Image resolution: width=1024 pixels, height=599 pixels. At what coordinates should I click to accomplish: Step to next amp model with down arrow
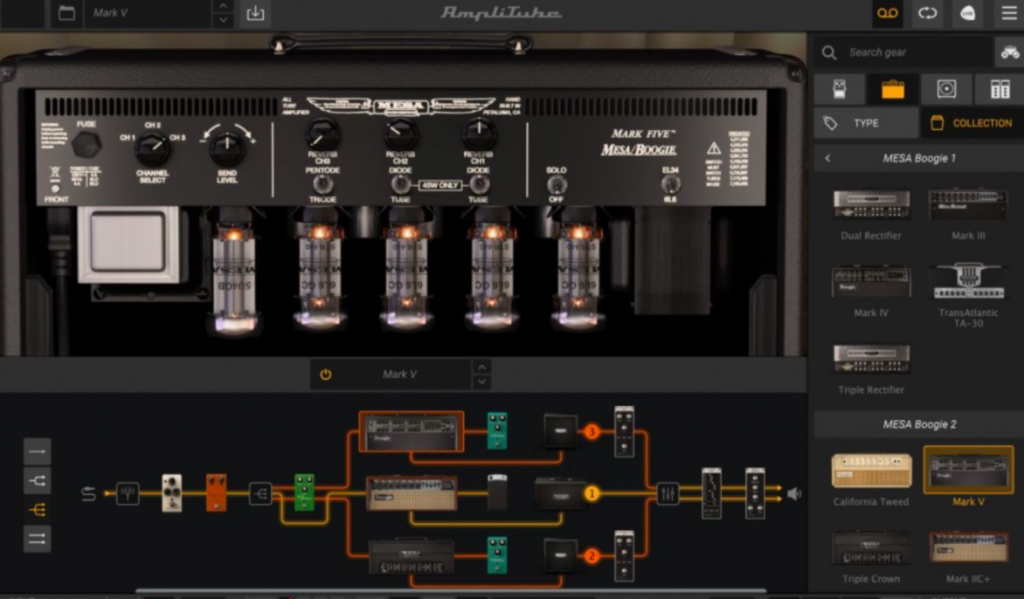(x=481, y=381)
